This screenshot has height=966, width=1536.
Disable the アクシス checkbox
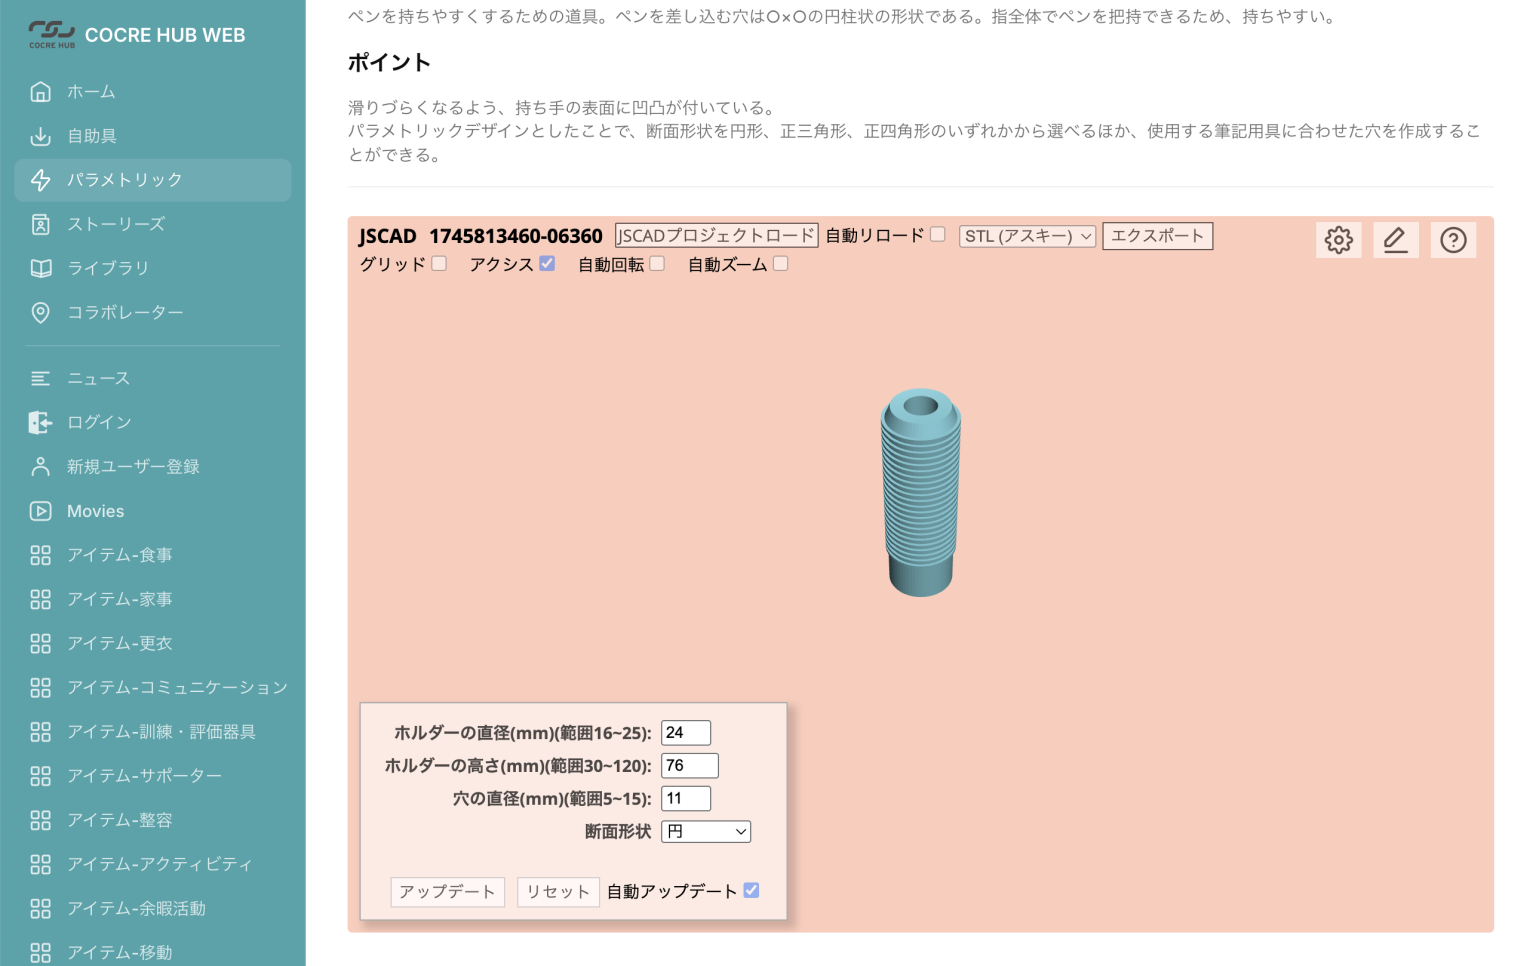coord(546,262)
